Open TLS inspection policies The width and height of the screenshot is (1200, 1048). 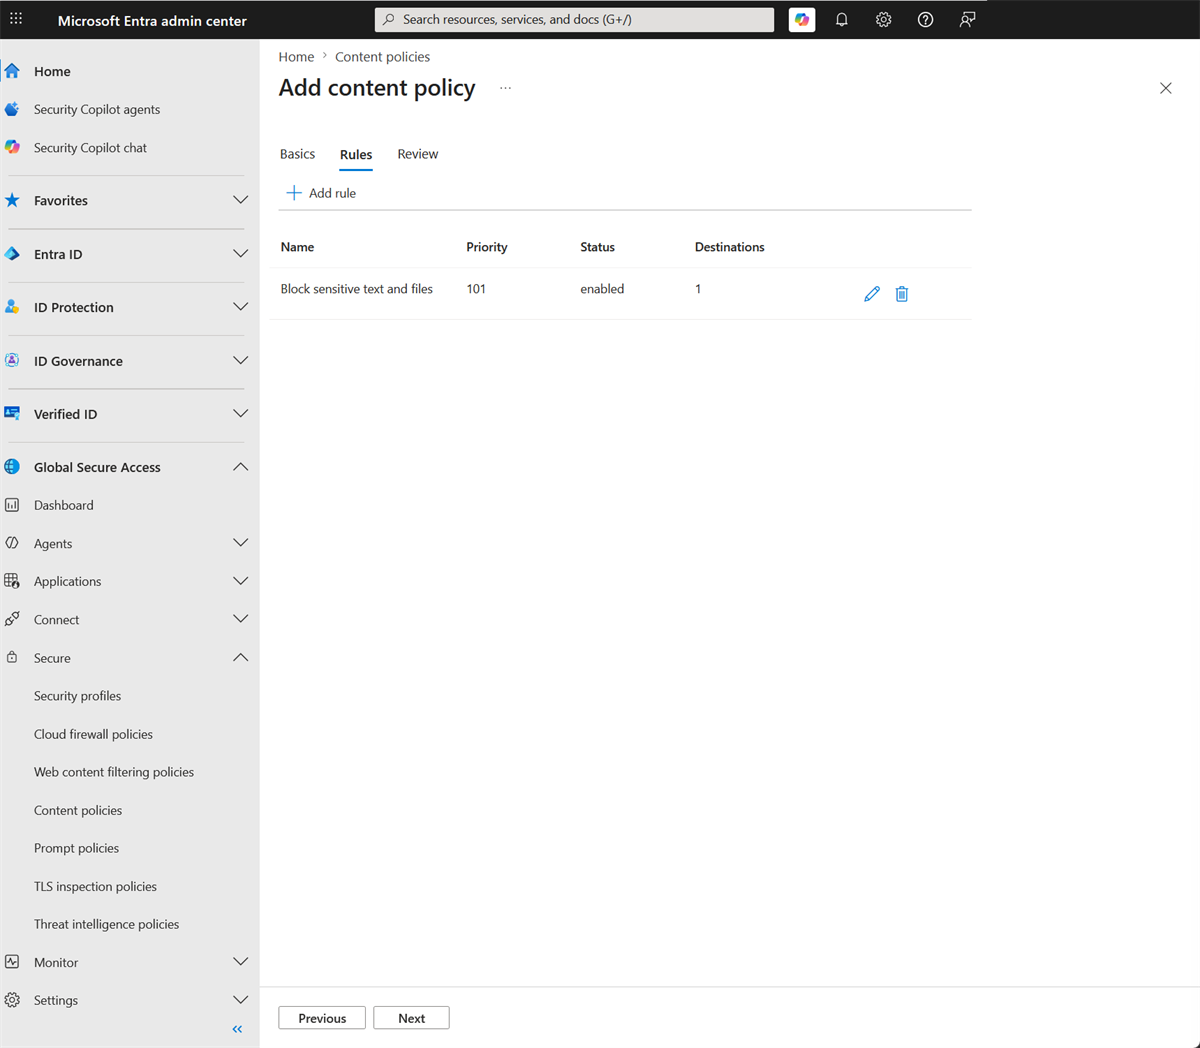[x=95, y=886]
